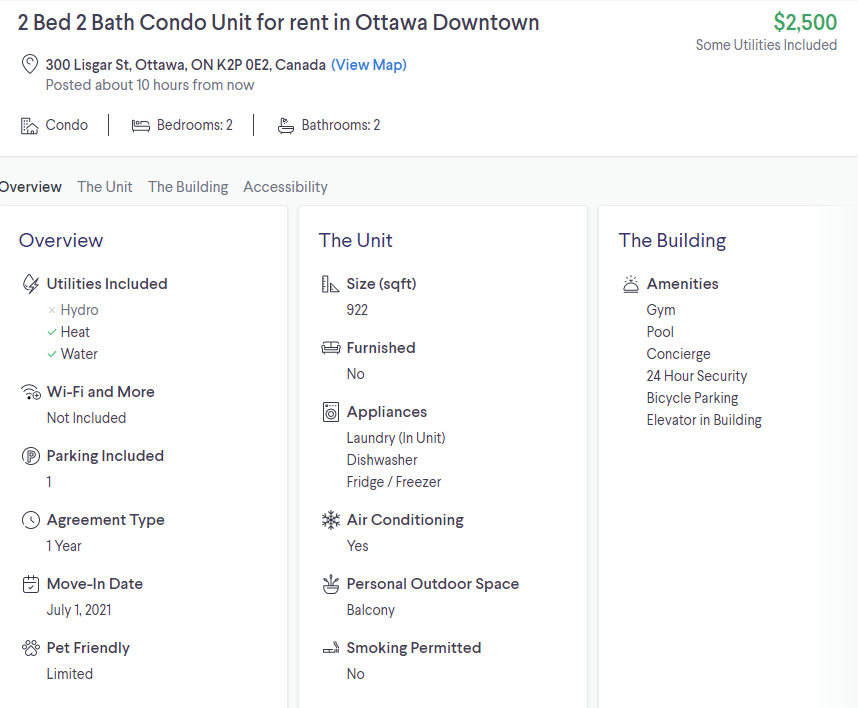The height and width of the screenshot is (708, 858).
Task: Click the Parking Included P icon
Action: pos(31,456)
